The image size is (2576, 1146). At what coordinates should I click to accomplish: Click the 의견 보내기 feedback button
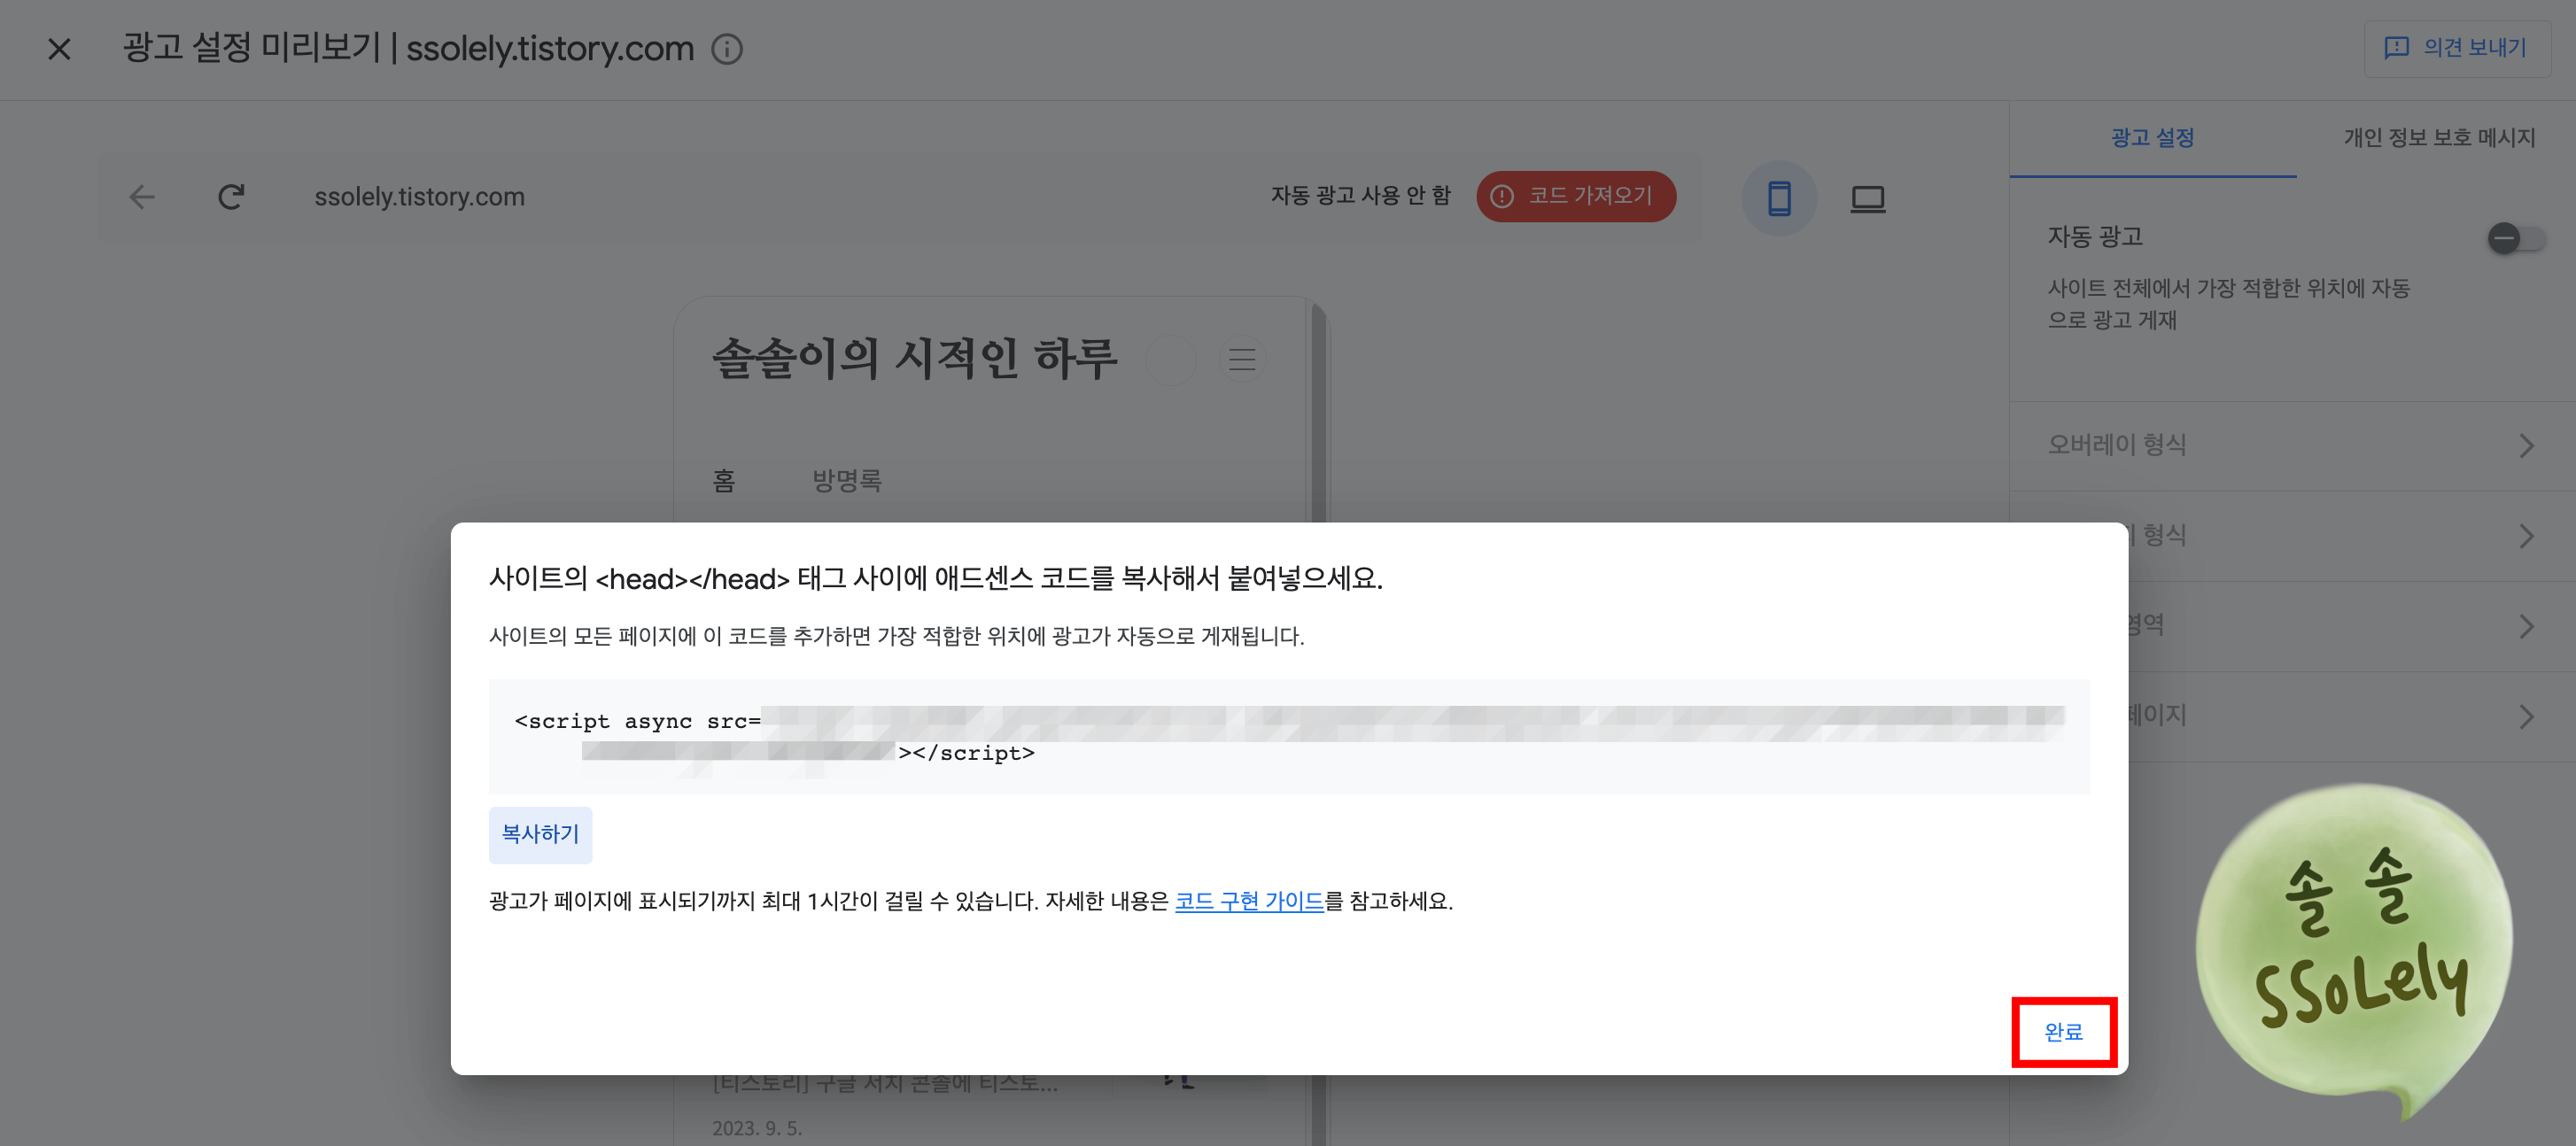(x=2457, y=48)
